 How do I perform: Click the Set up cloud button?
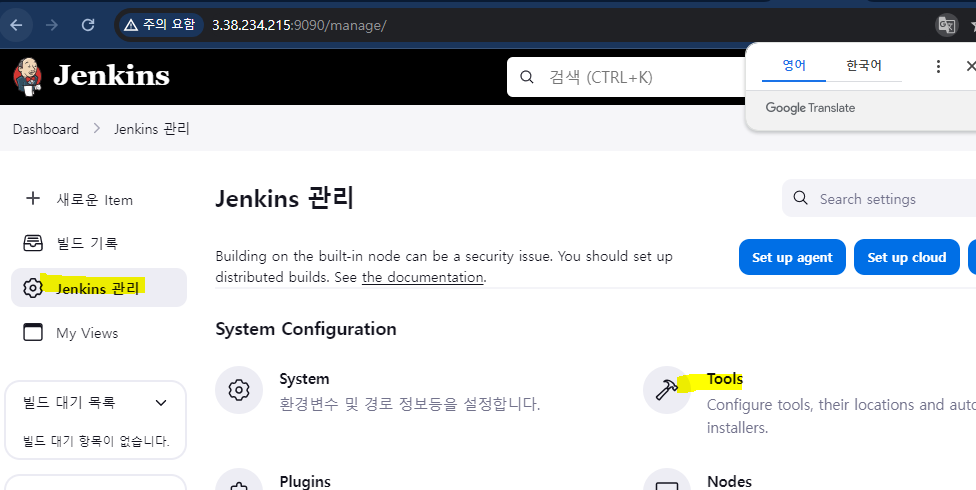[906, 257]
